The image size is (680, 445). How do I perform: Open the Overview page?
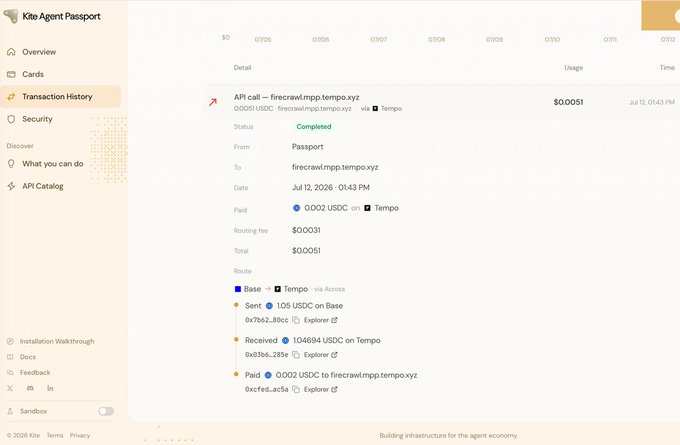(39, 52)
